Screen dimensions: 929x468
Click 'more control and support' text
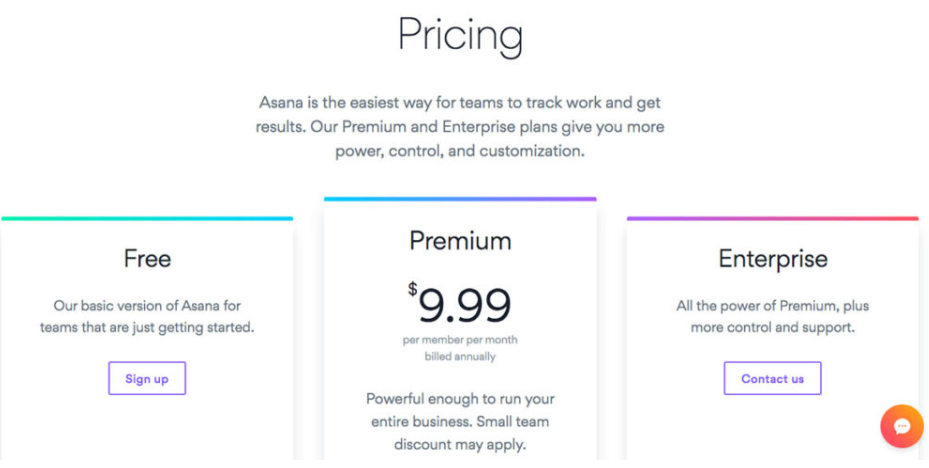pos(772,327)
